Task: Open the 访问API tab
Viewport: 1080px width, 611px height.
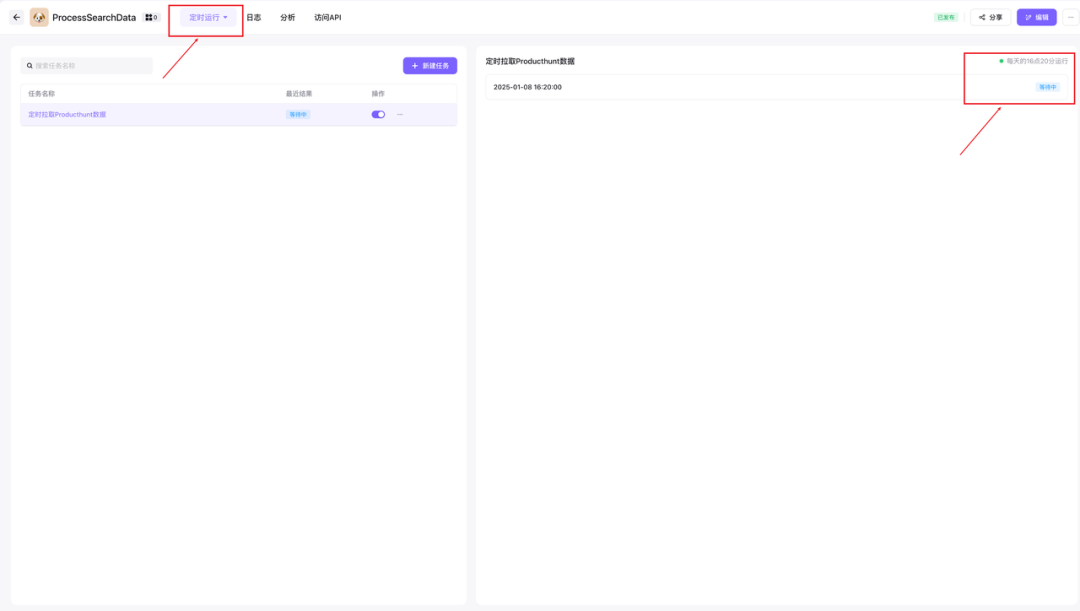Action: [328, 17]
